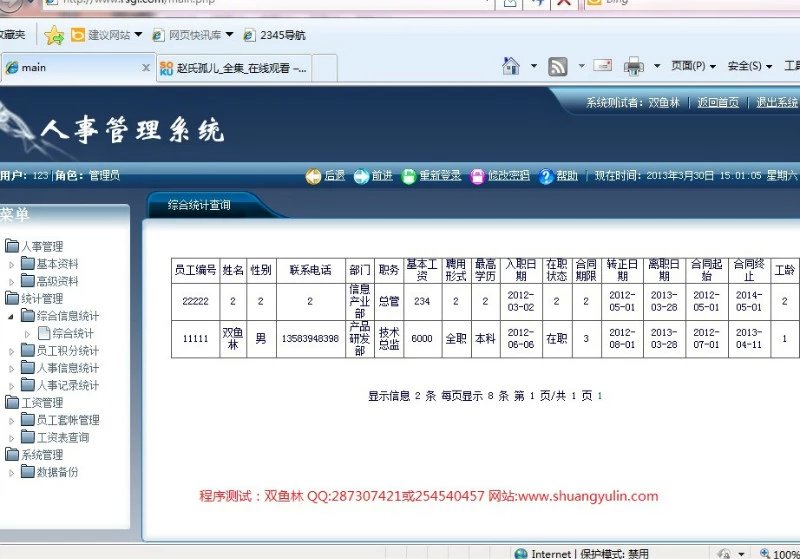Expand the 人事信息统计 tree node
Viewport: 800px width, 559px height.
11,369
